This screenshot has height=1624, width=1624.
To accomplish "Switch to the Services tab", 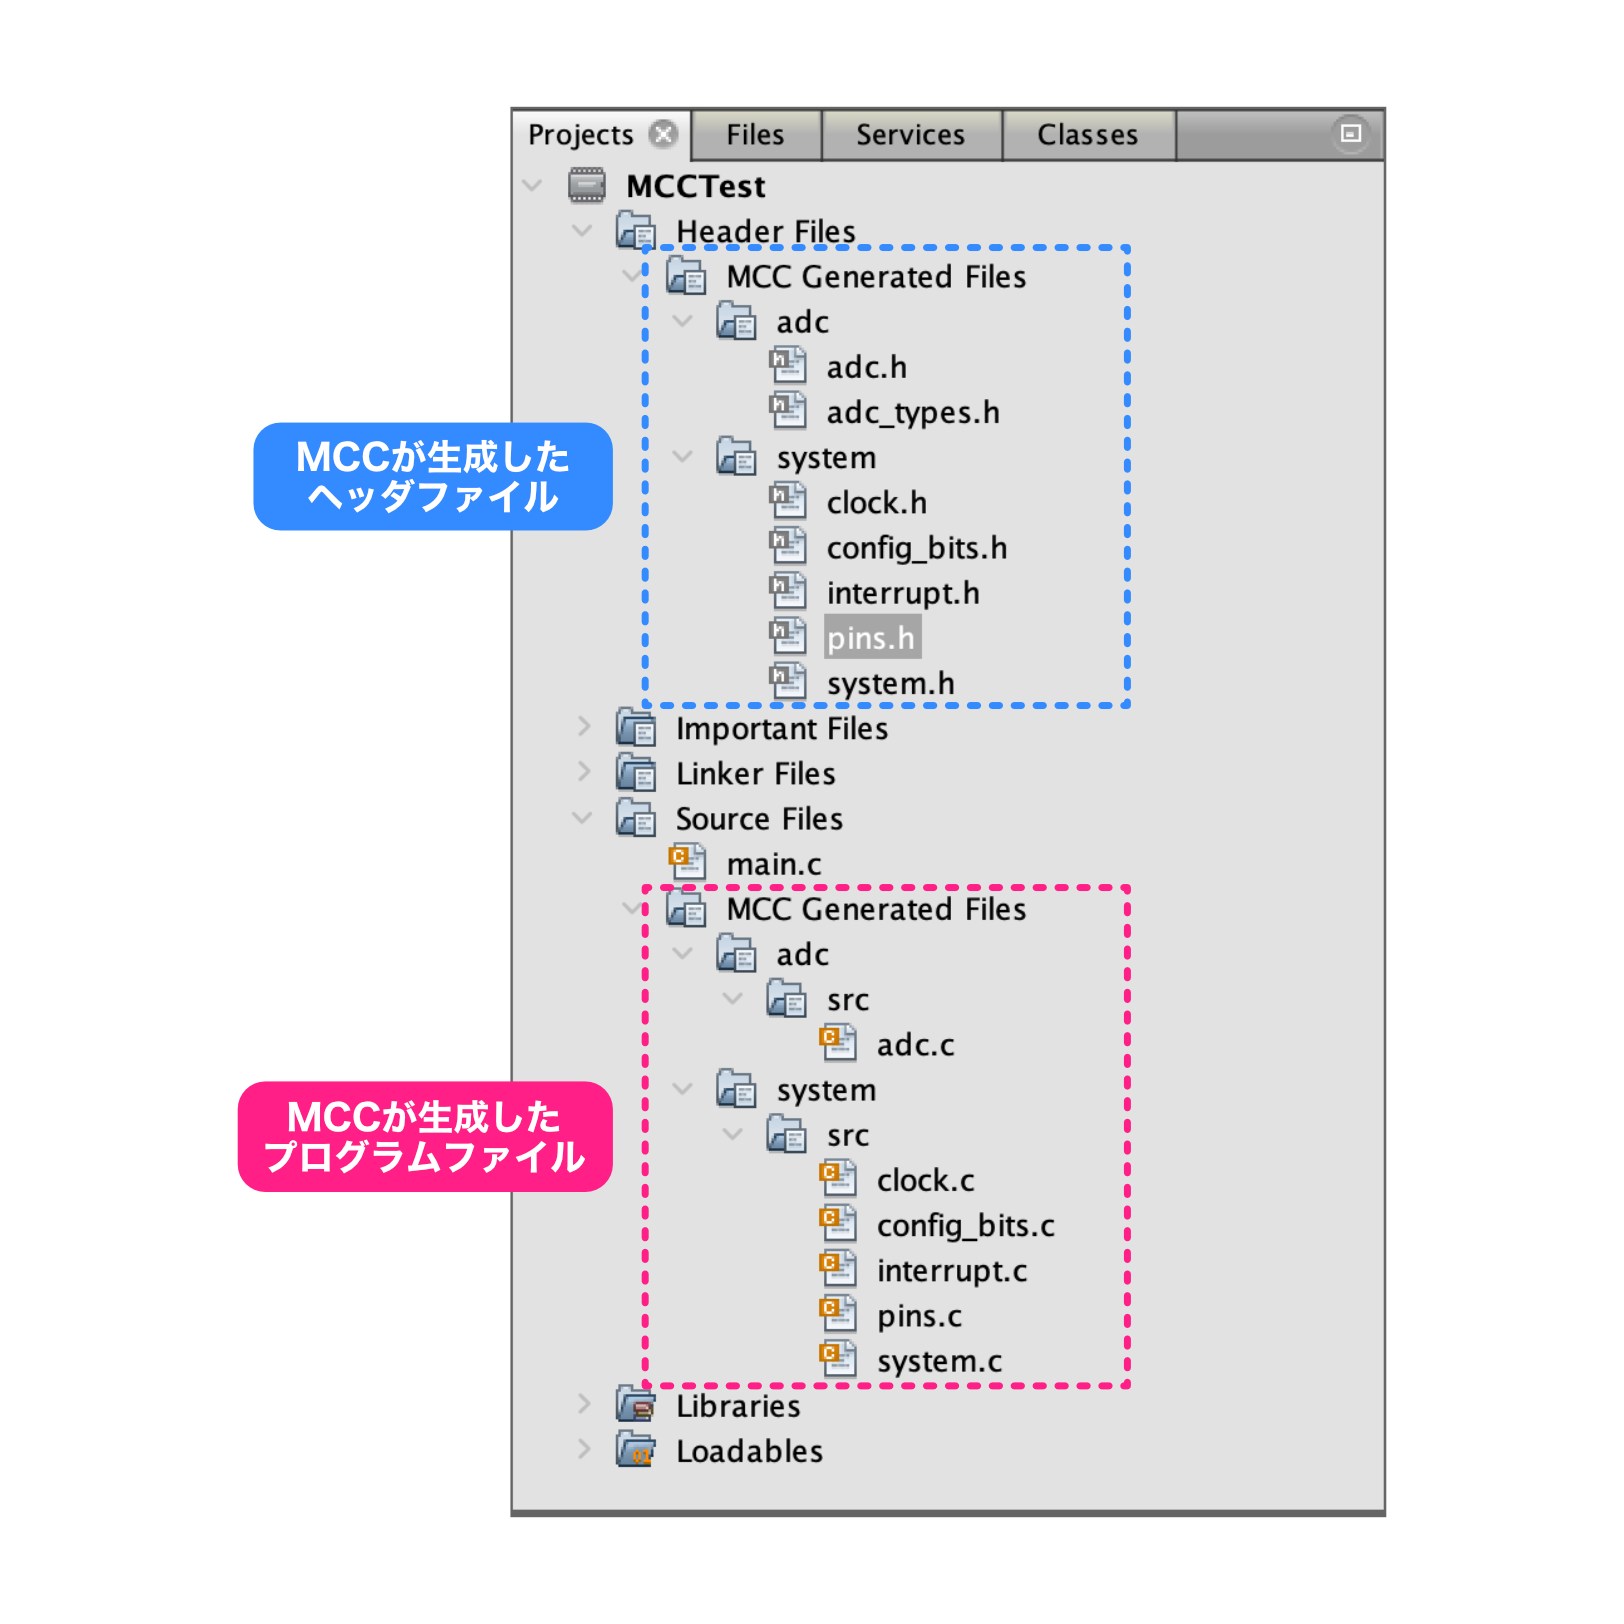I will click(910, 135).
